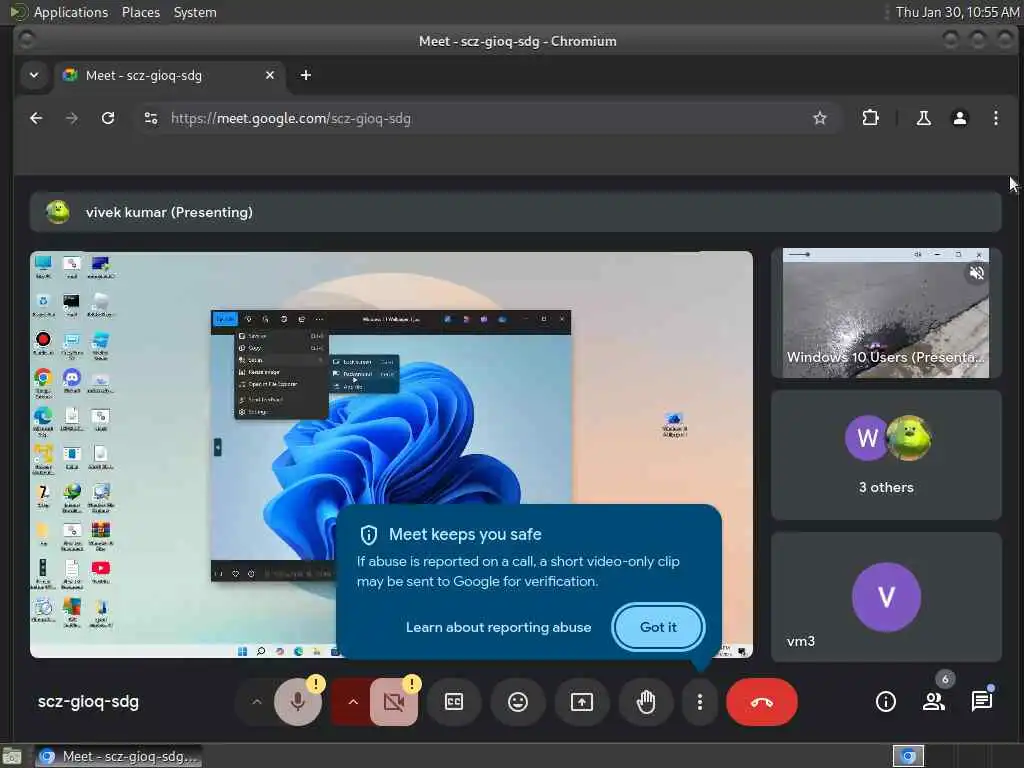The width and height of the screenshot is (1024, 768).
Task: Open the Places menu
Action: (x=140, y=12)
